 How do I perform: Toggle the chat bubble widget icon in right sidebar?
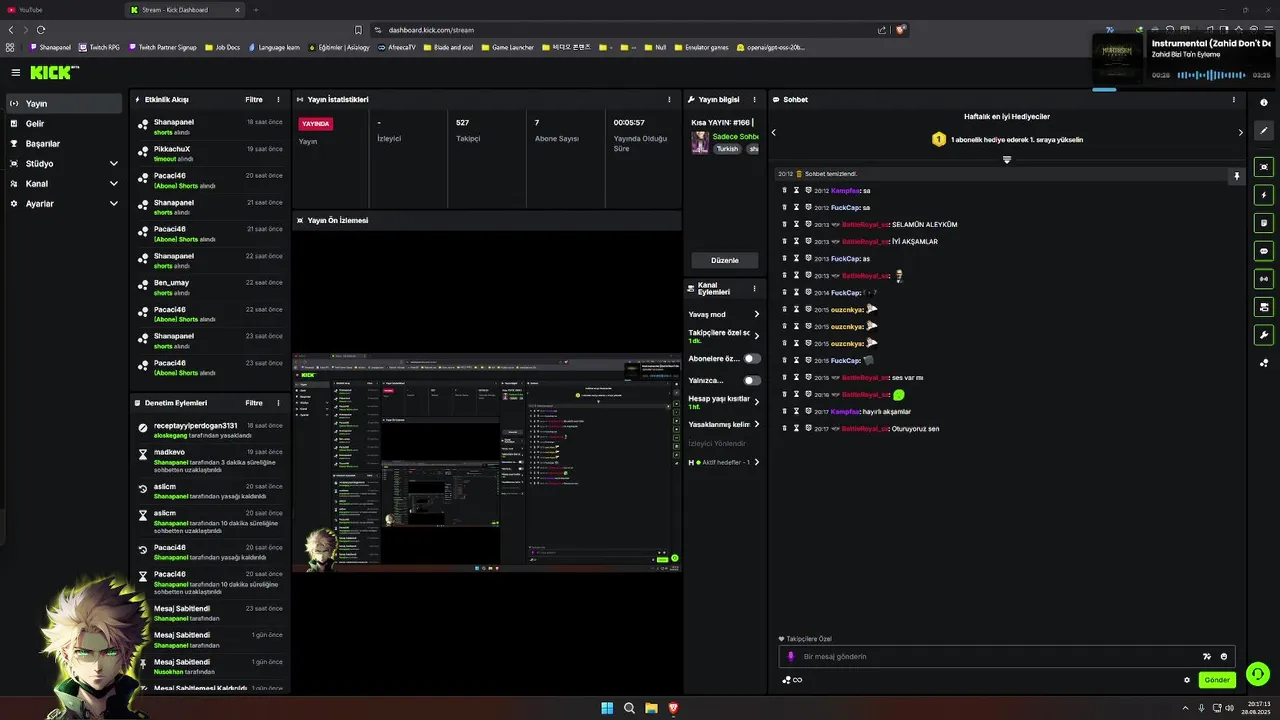pyautogui.click(x=1264, y=251)
